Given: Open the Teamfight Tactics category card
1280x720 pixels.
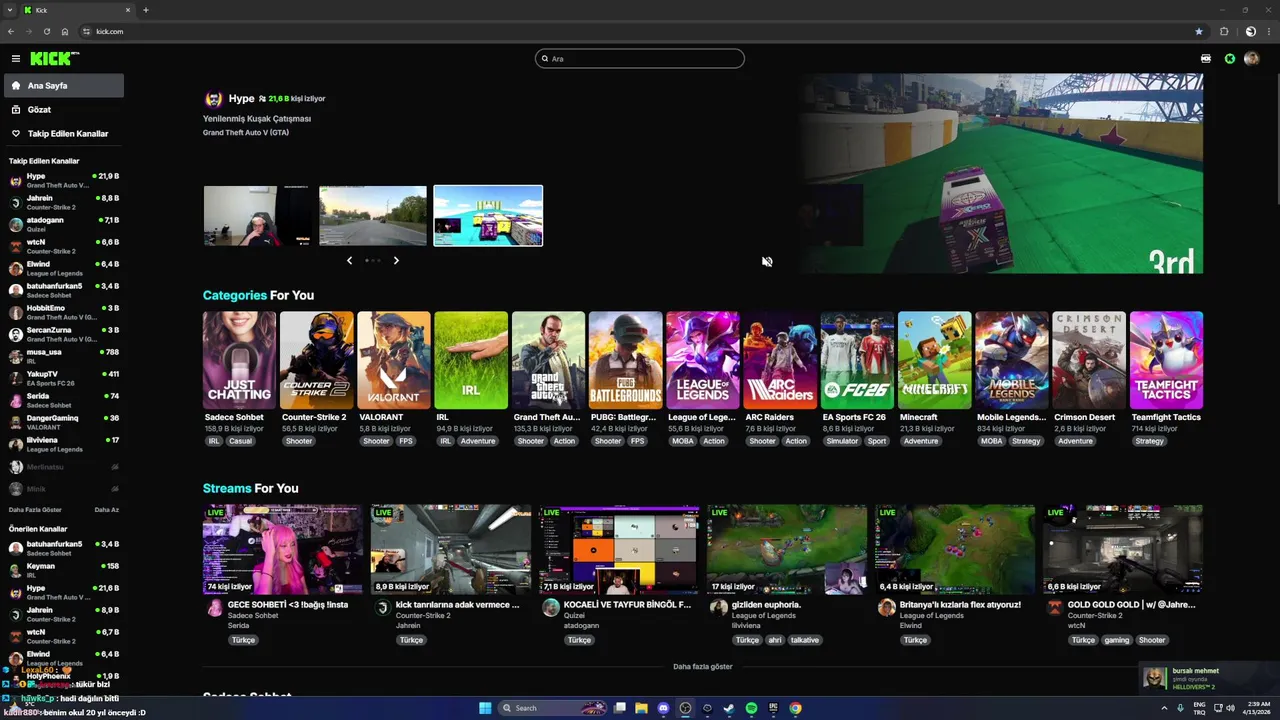Looking at the screenshot, I should coord(1166,360).
